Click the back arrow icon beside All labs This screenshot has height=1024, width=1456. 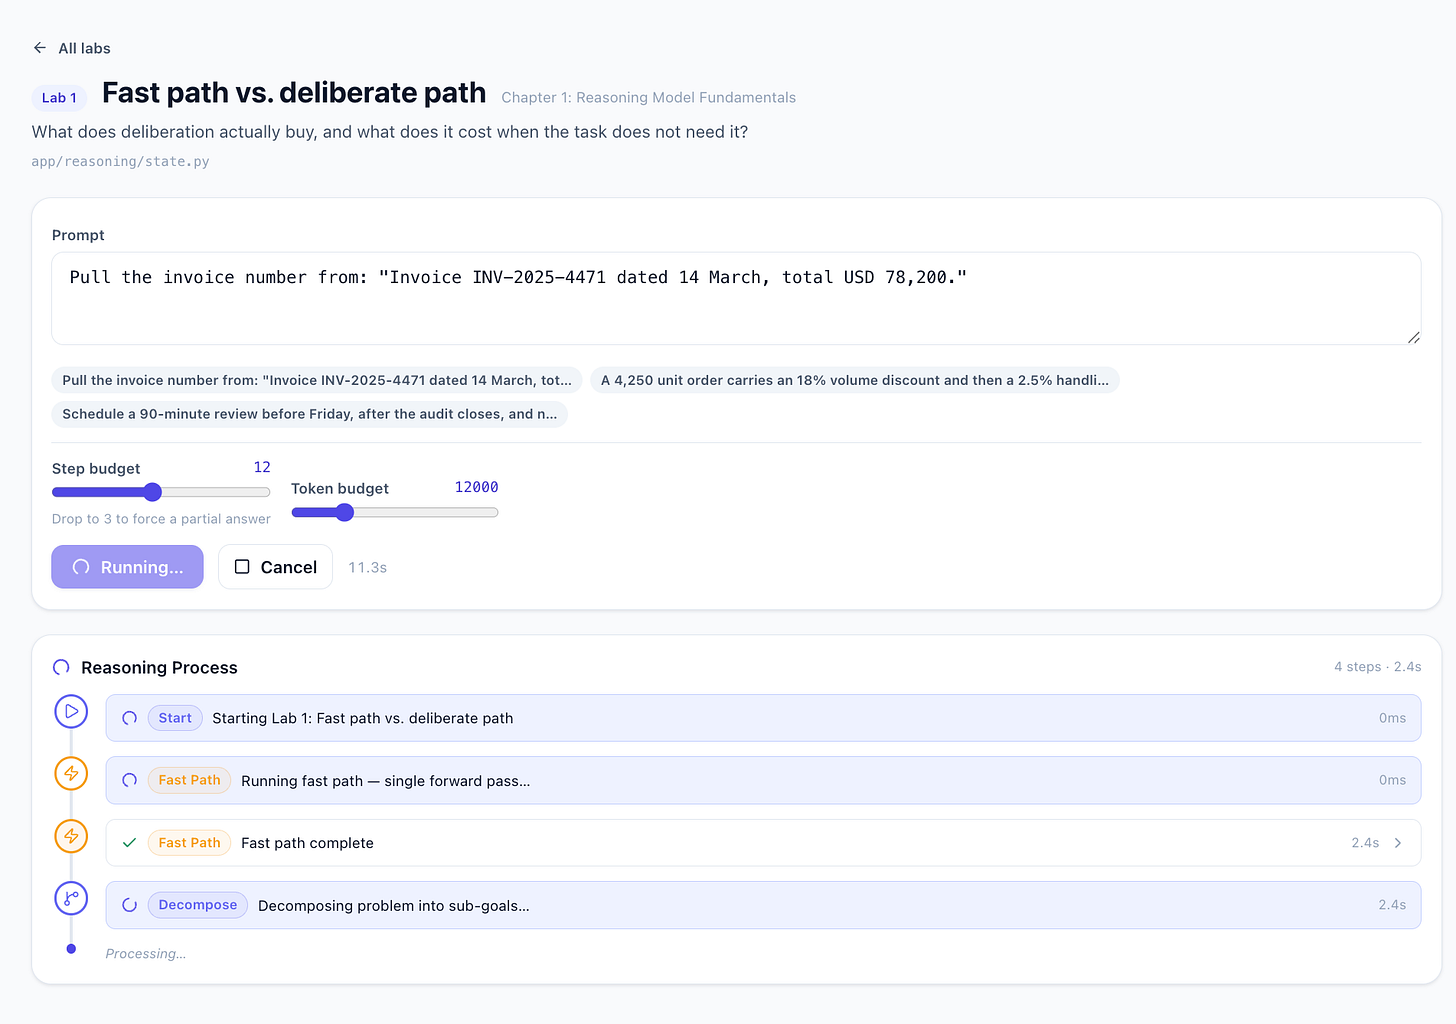click(40, 48)
